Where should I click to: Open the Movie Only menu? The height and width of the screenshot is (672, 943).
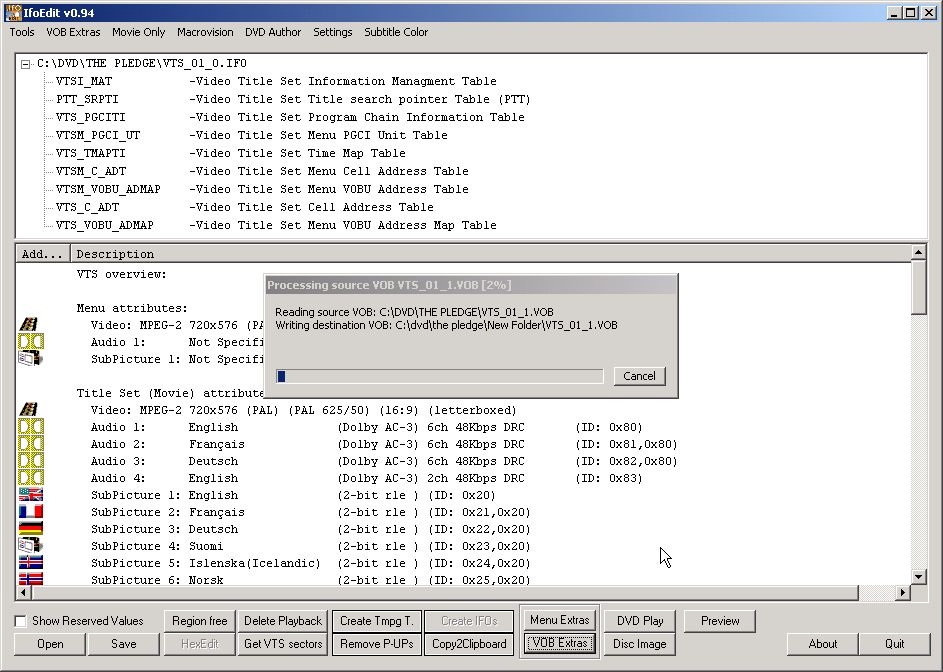[138, 32]
